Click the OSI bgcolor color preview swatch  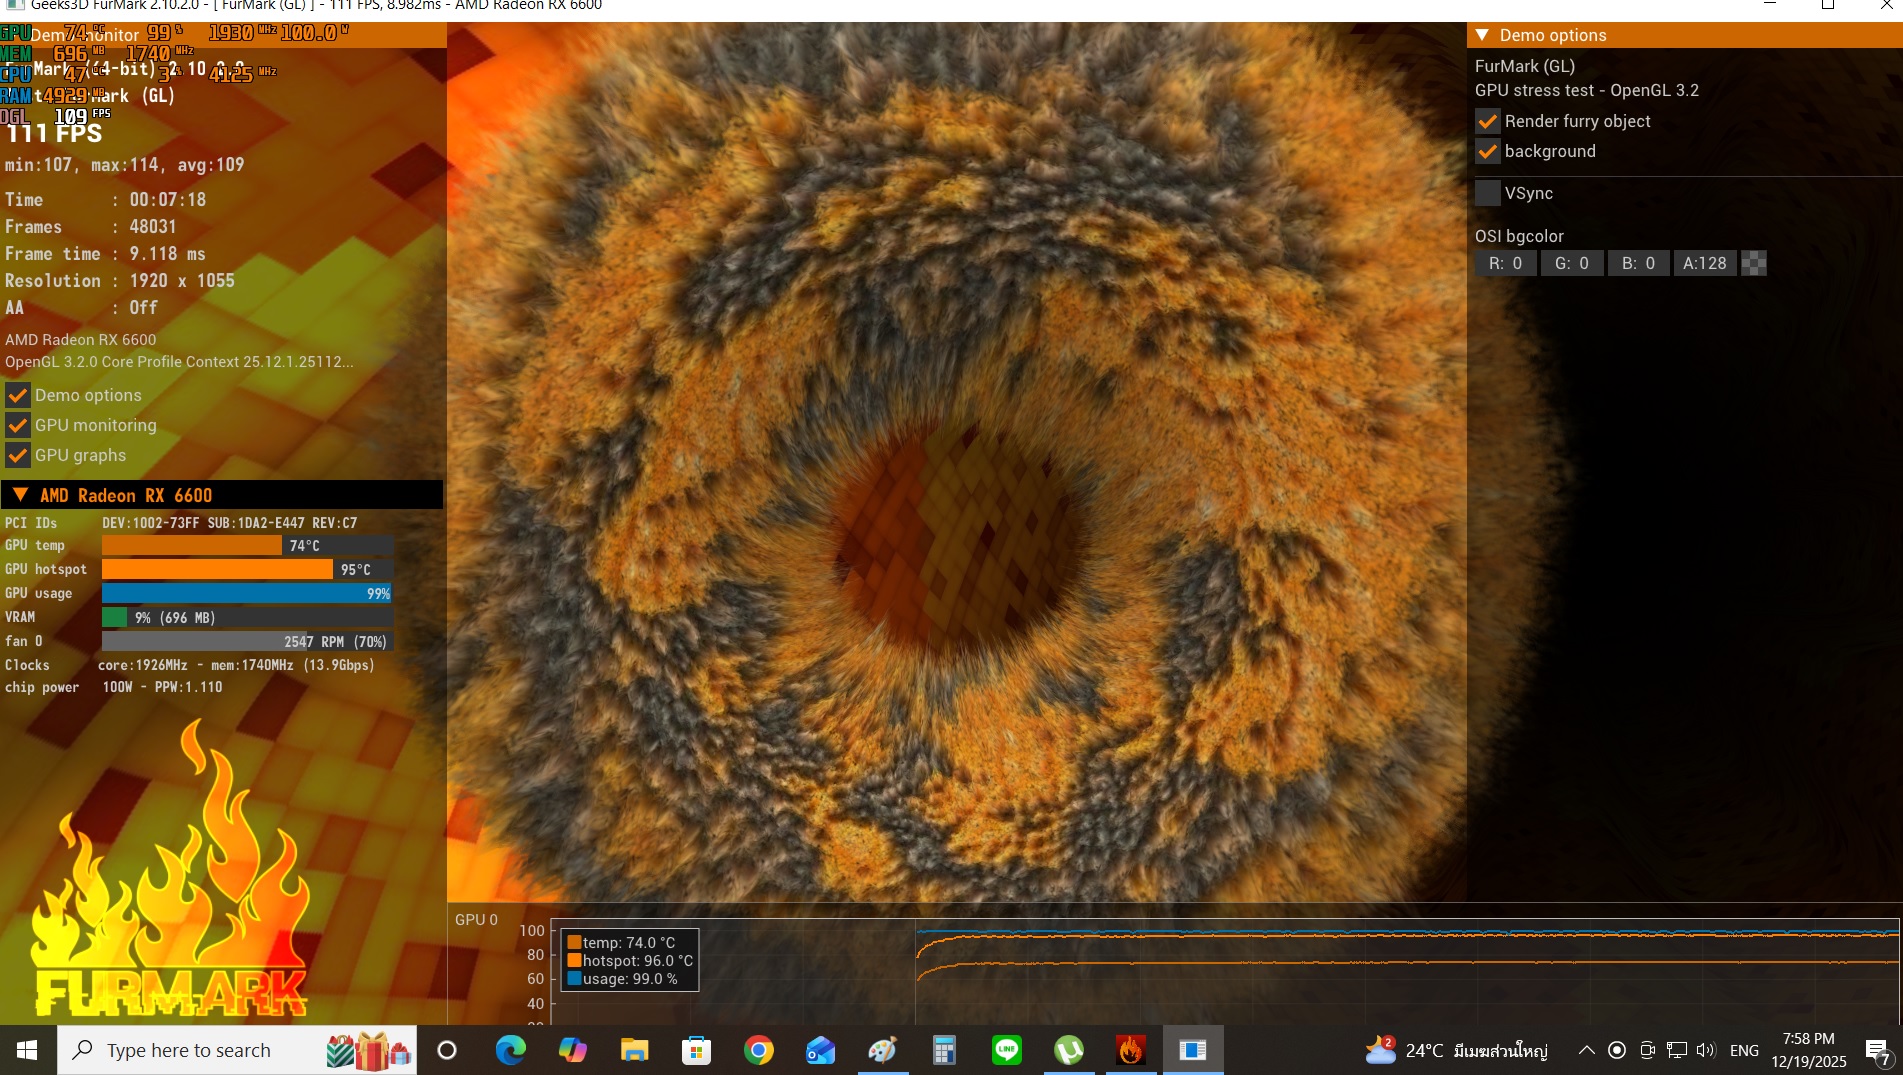[1754, 263]
